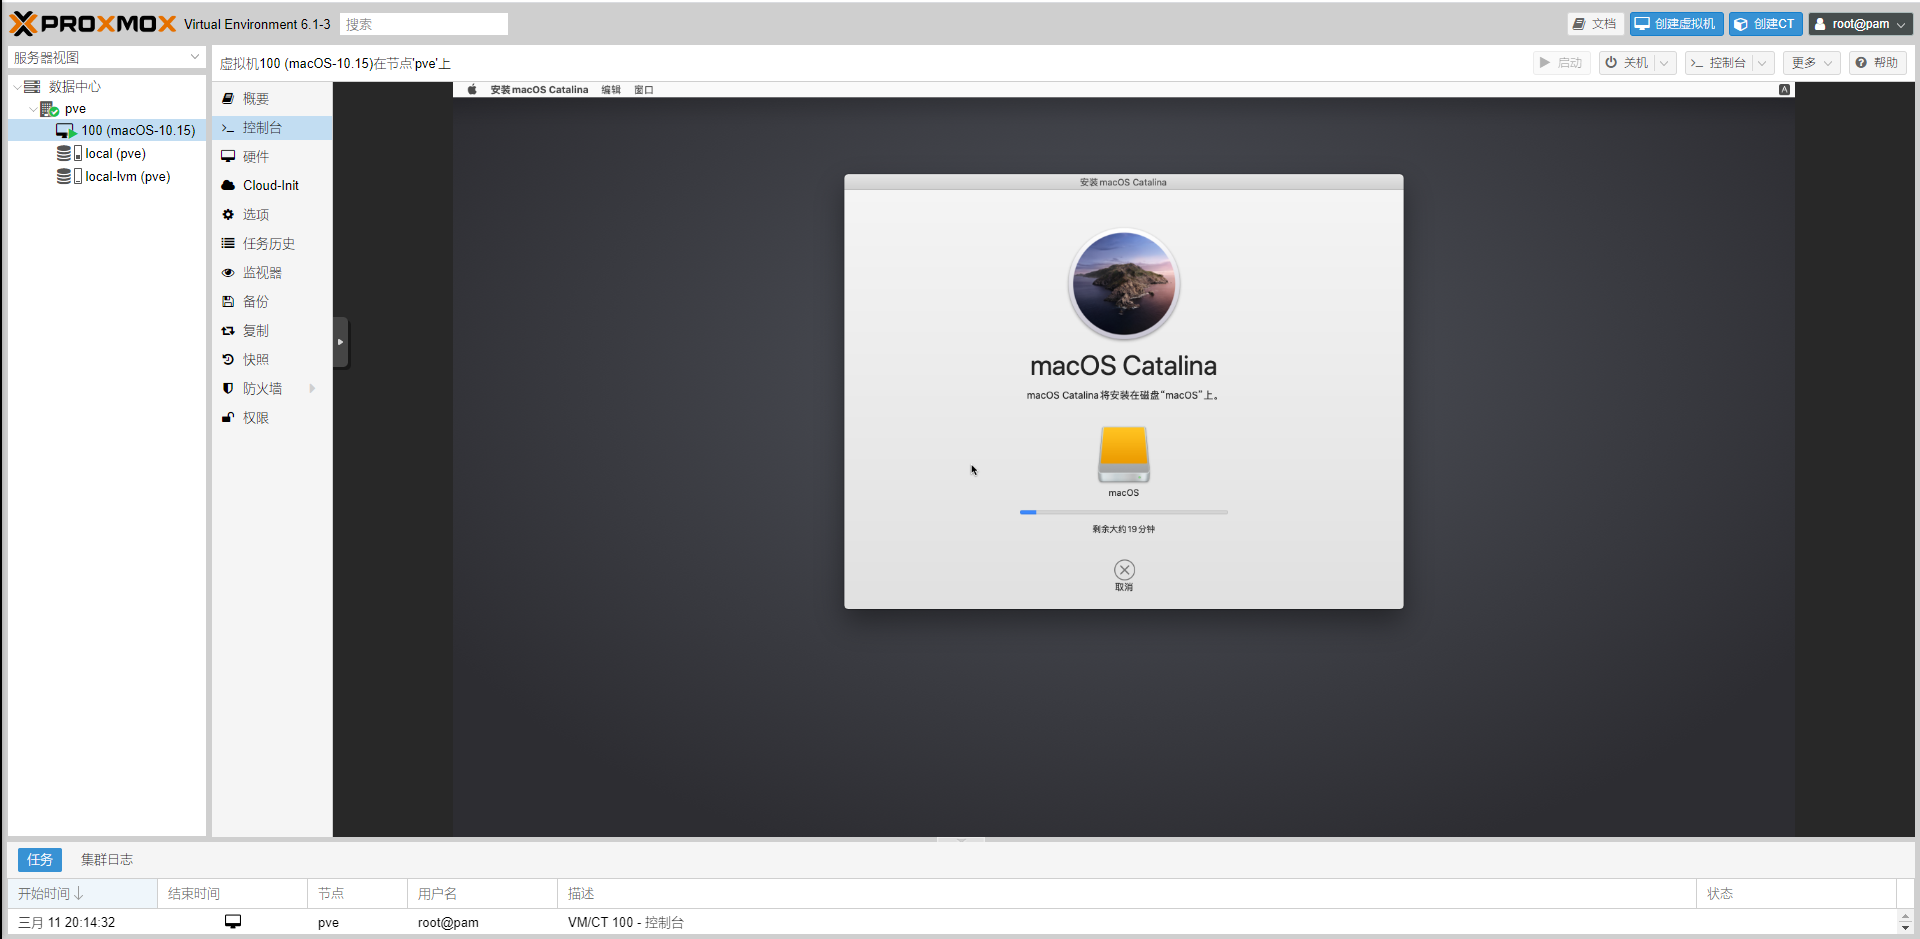The height and width of the screenshot is (939, 1920).
Task: Click the 搜索 search input field
Action: tap(424, 24)
